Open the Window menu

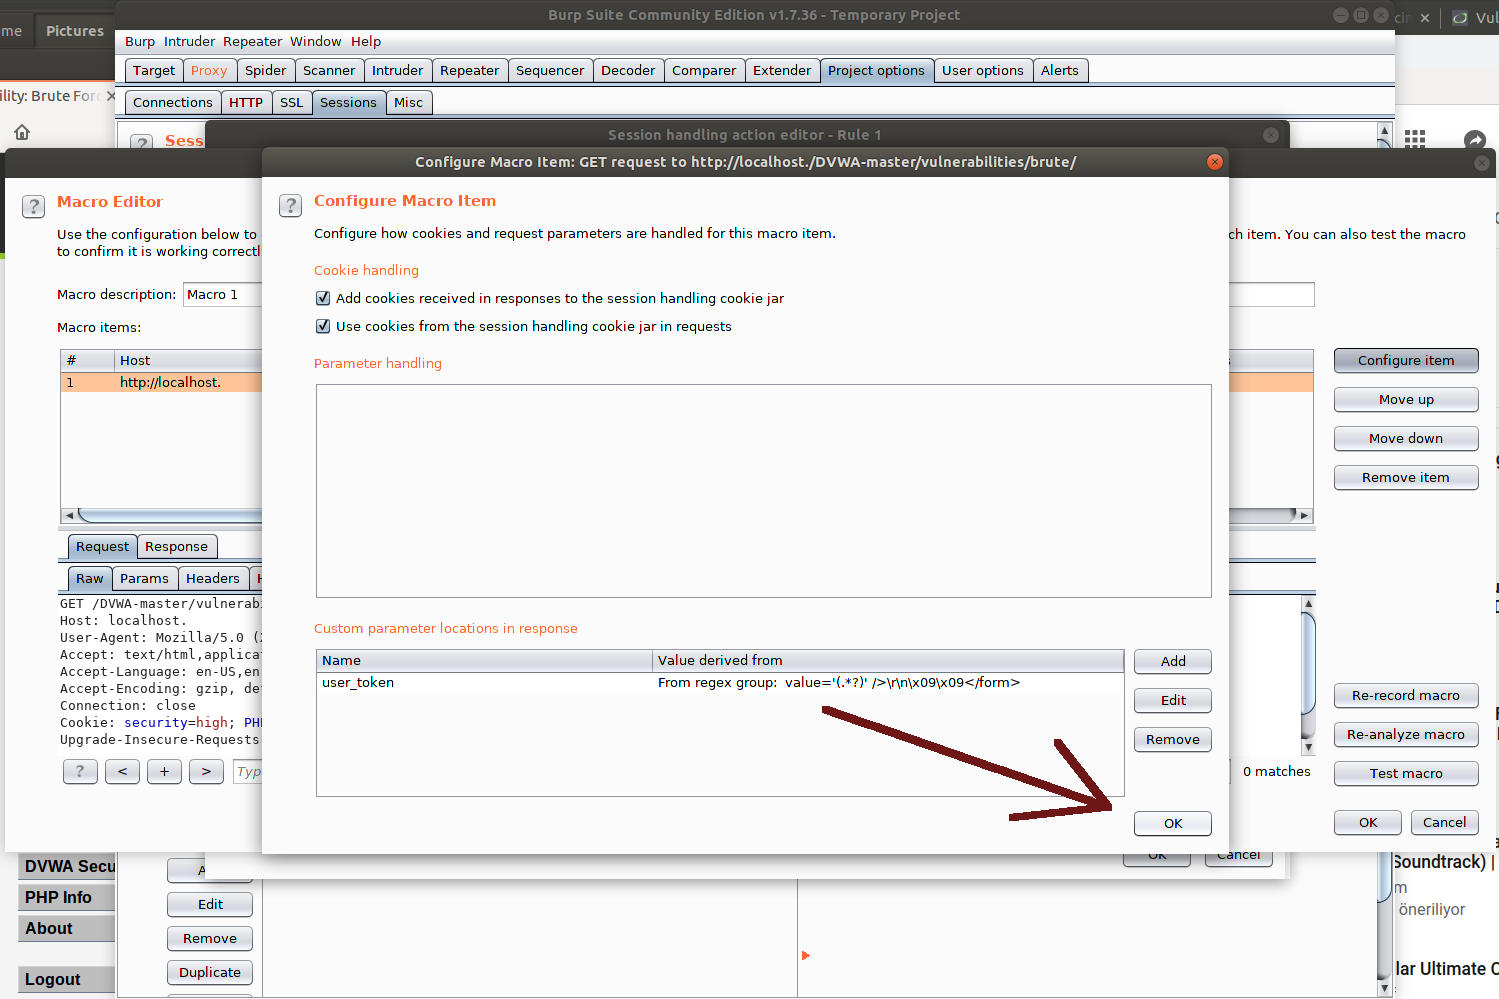point(316,41)
